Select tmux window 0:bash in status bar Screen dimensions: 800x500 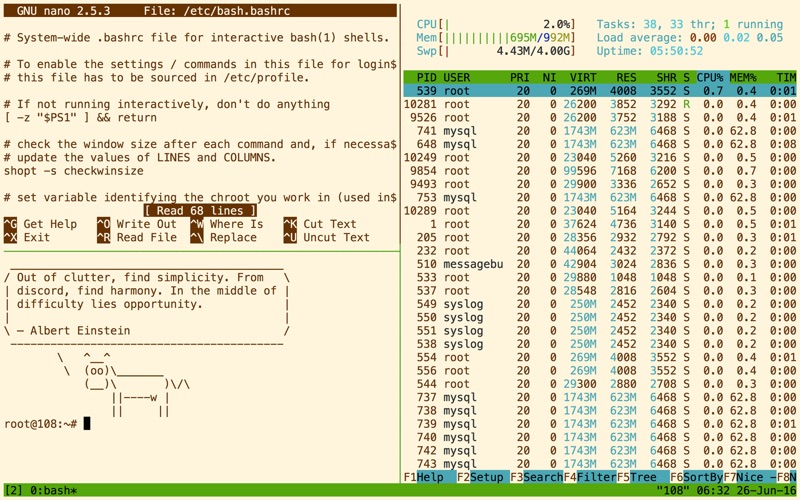pyautogui.click(x=51, y=491)
